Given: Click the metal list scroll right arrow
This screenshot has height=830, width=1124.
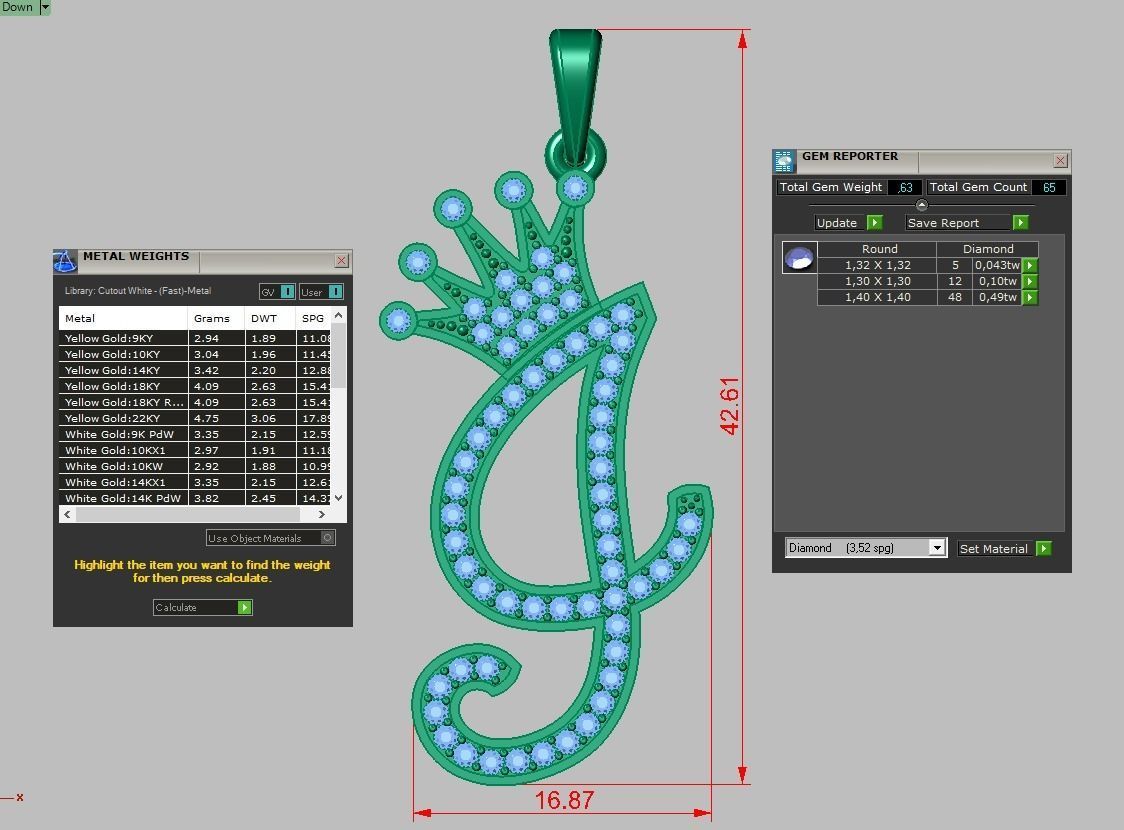Looking at the screenshot, I should (x=321, y=515).
